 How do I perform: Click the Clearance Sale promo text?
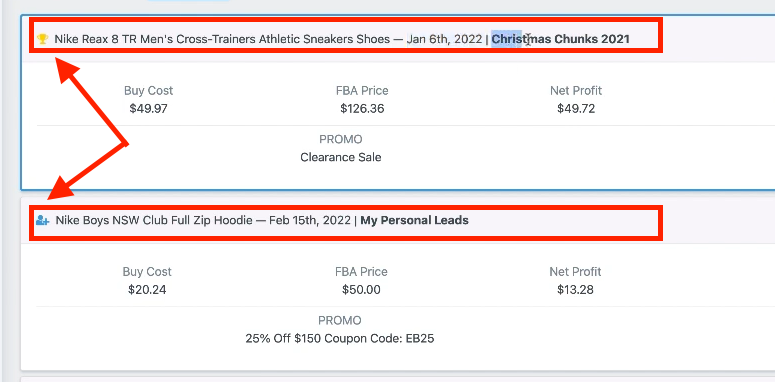click(341, 158)
